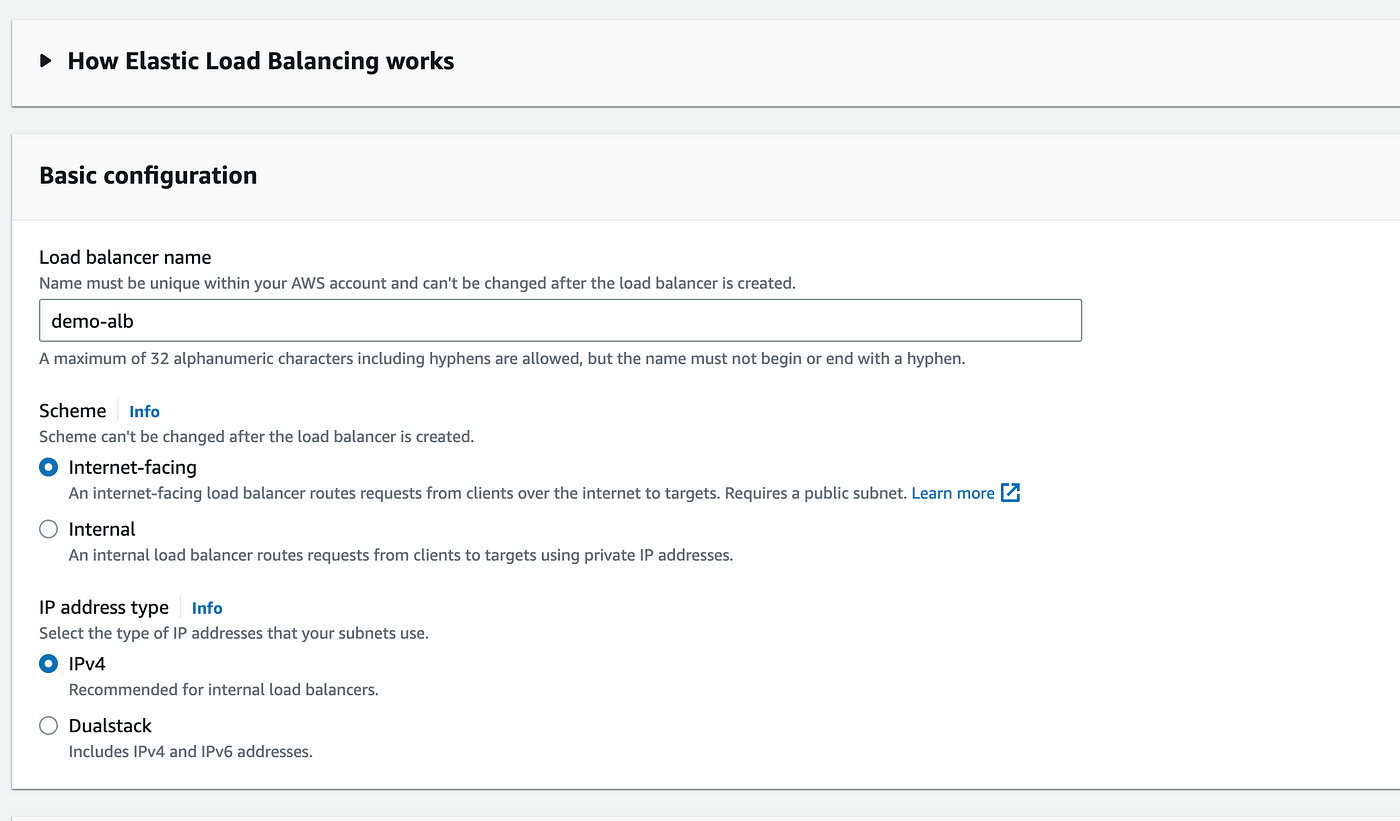
Task: Select the Internal scheme radio button
Action: pyautogui.click(x=48, y=529)
